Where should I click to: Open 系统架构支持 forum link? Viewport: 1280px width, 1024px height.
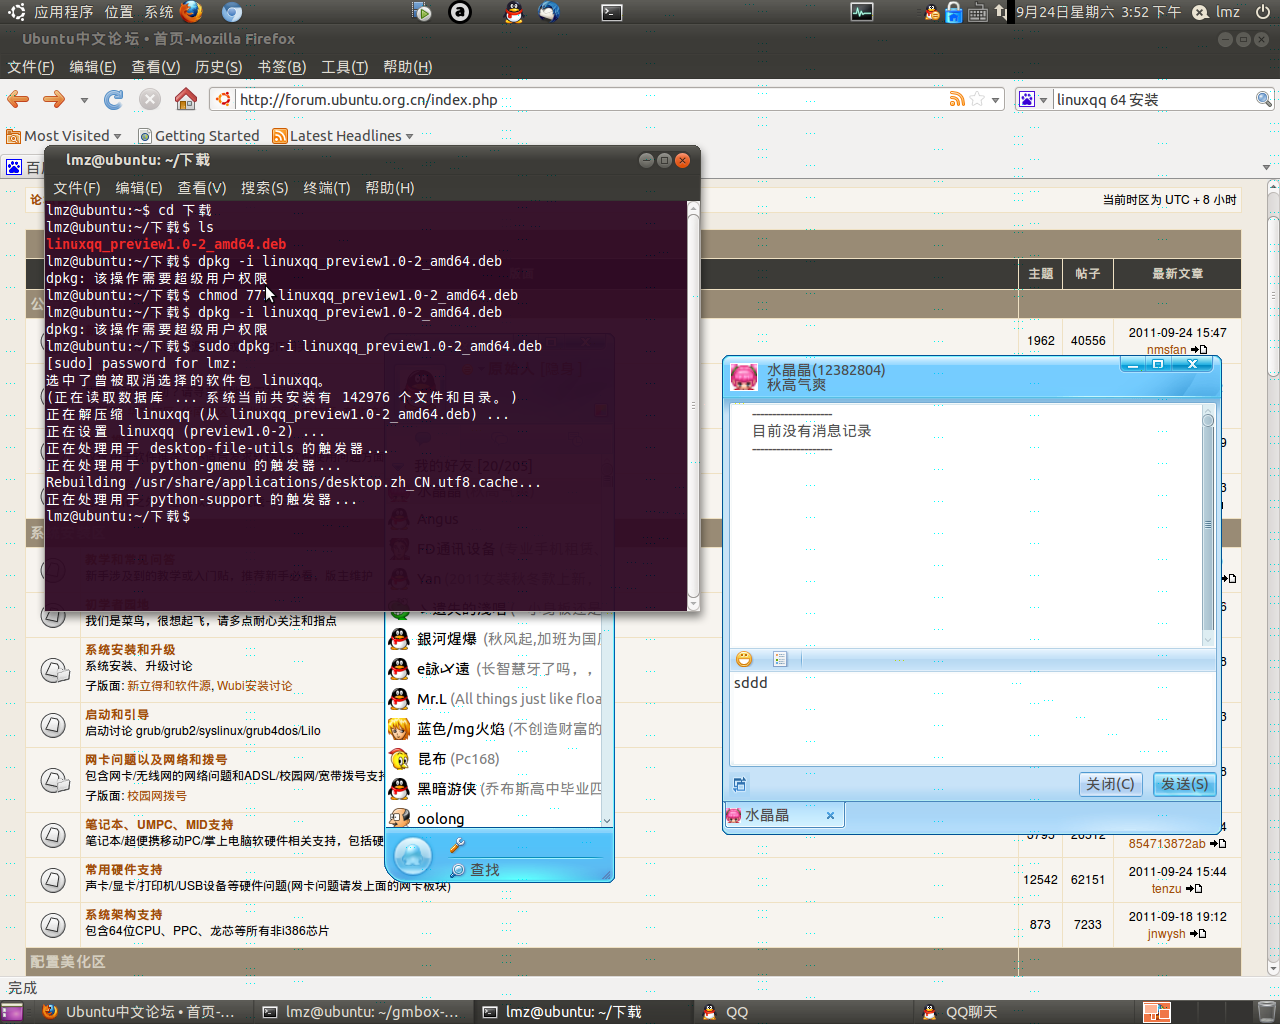tap(124, 915)
